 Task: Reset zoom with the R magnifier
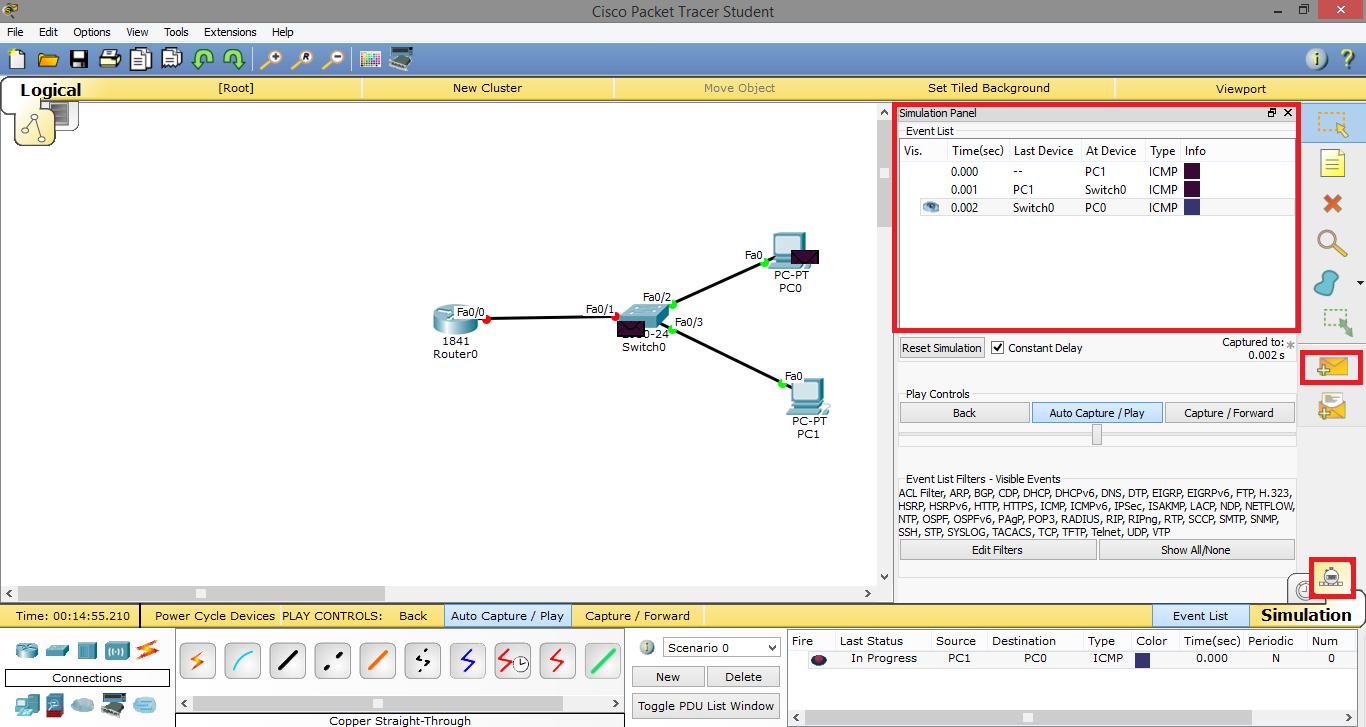coord(302,59)
